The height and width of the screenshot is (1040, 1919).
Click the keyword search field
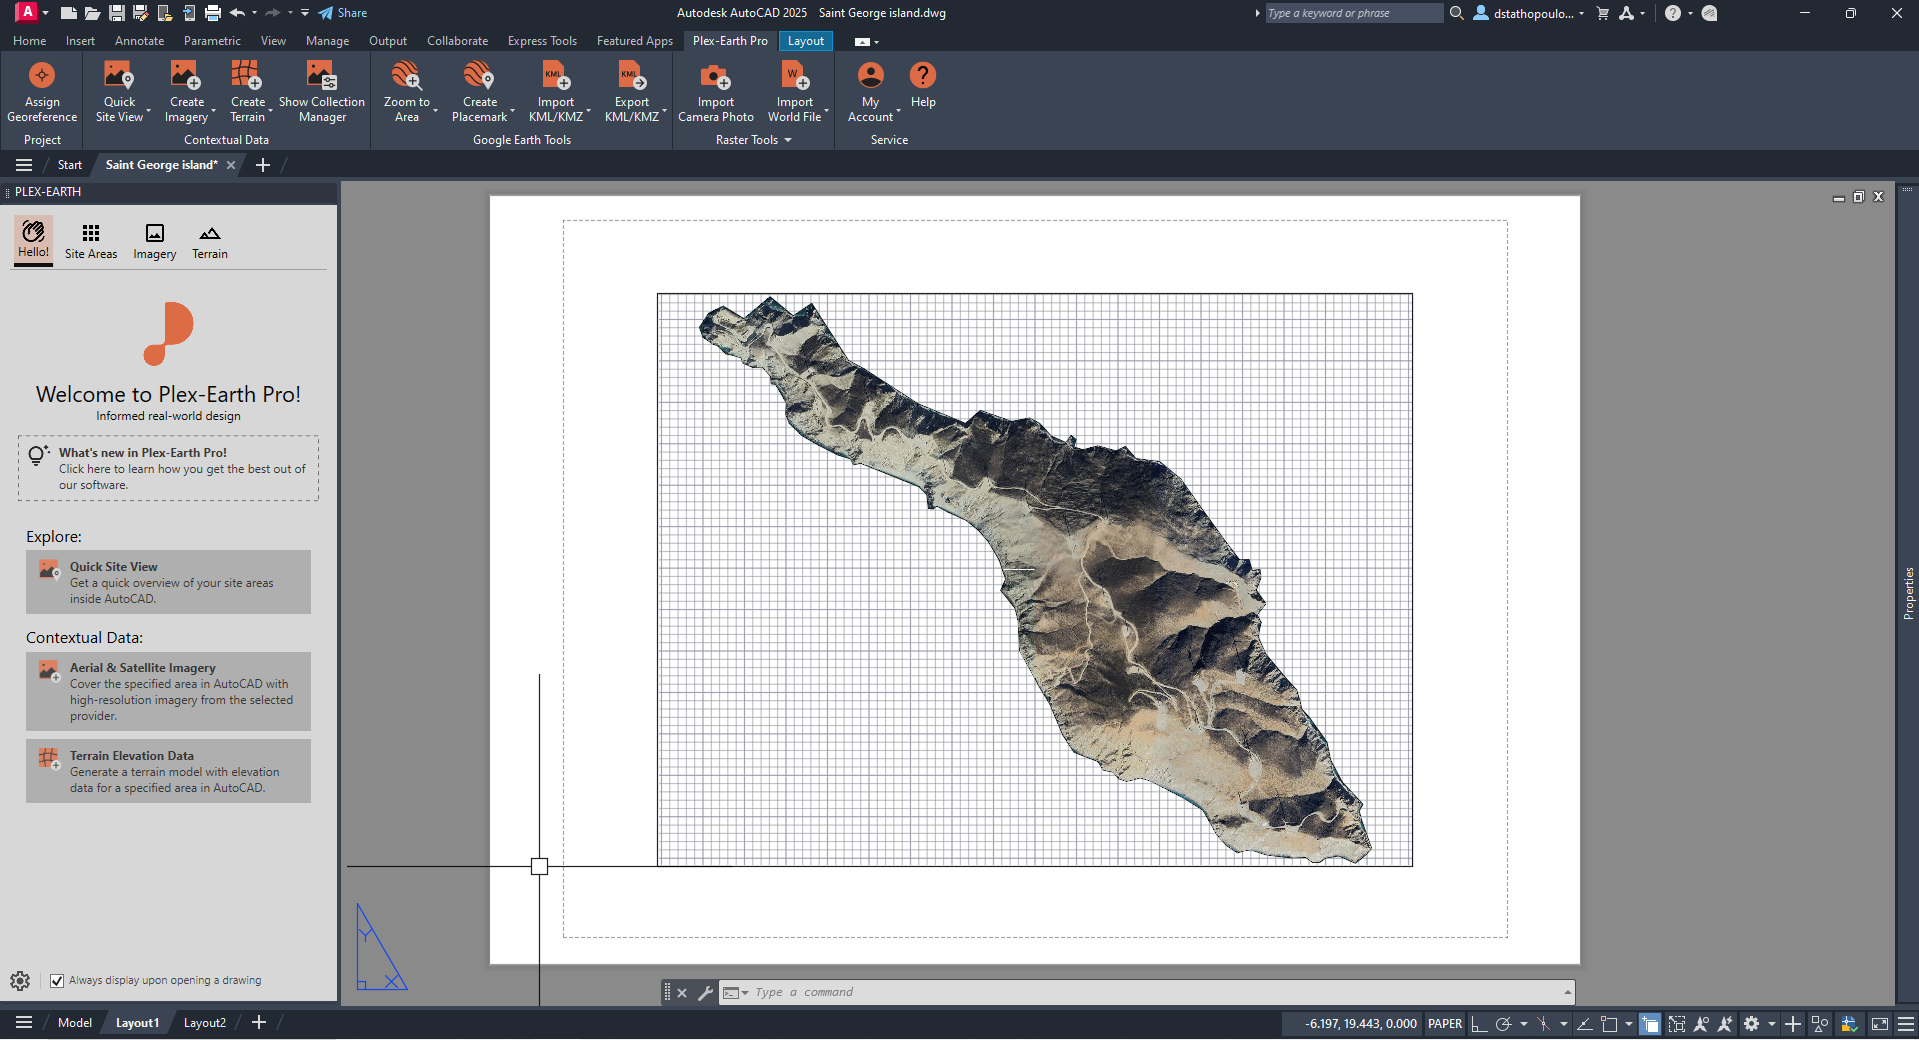(1354, 13)
